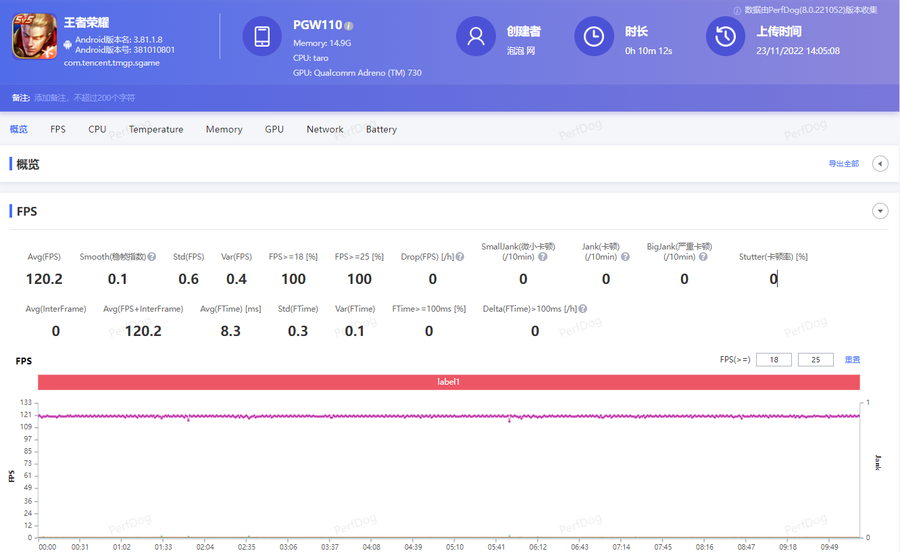Click info icon next to PGW110

[349, 25]
